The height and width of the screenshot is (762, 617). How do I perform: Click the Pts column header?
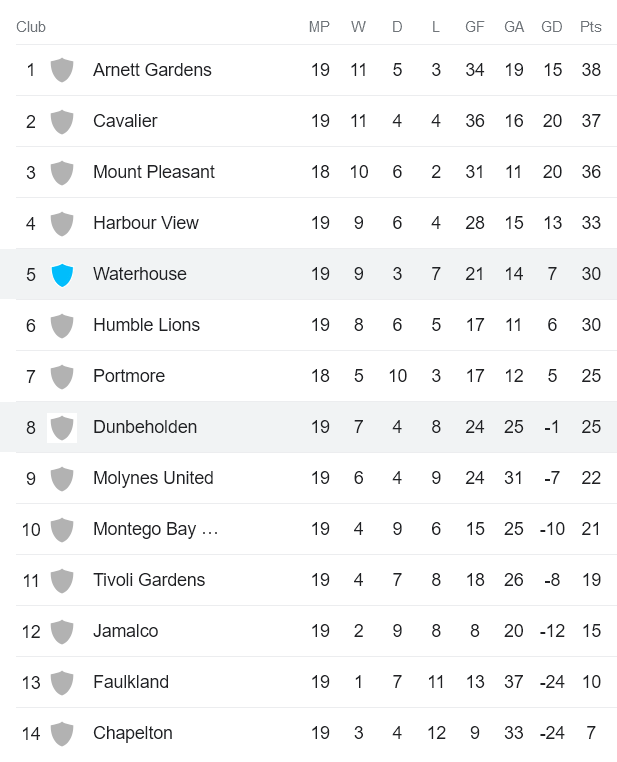click(591, 27)
